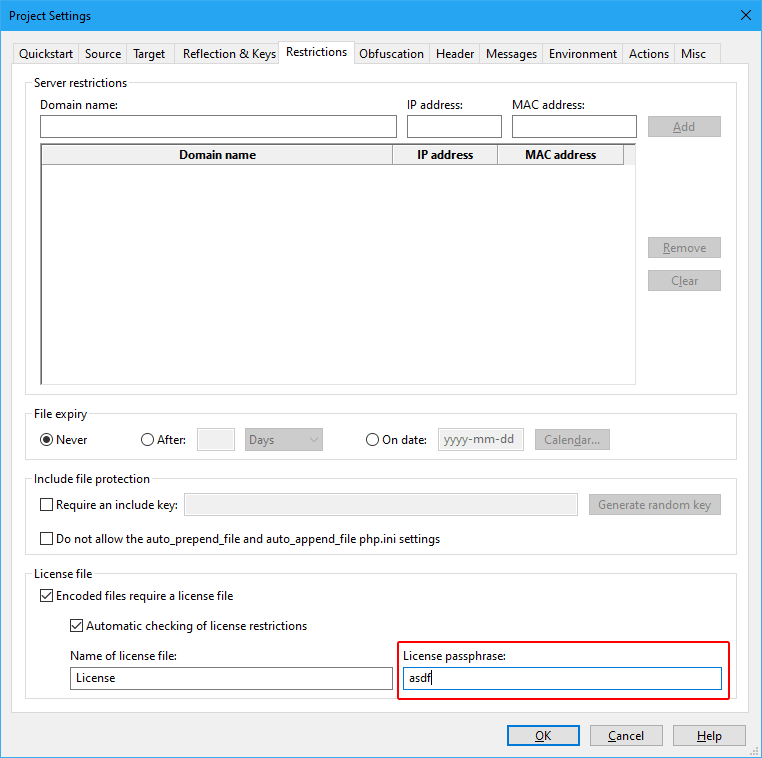The image size is (762, 758).
Task: Switch to the Quickstart tab
Action: tap(46, 54)
